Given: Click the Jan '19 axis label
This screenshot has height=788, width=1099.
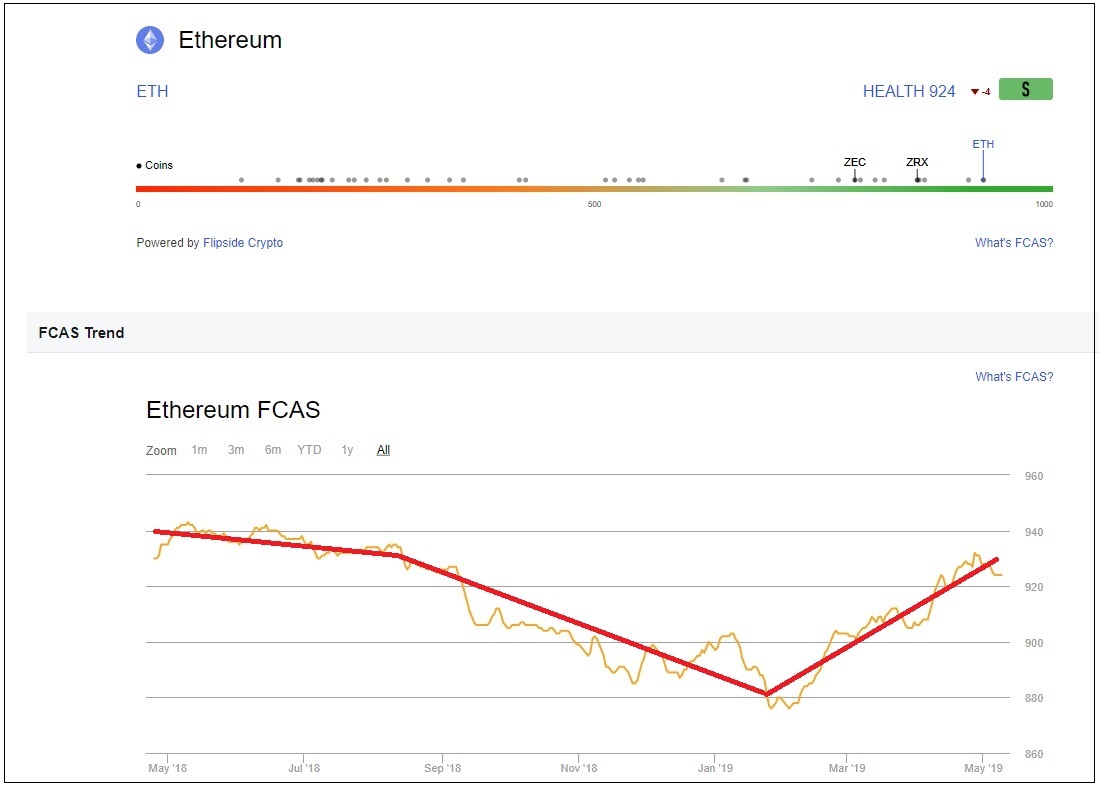Looking at the screenshot, I should 715,768.
